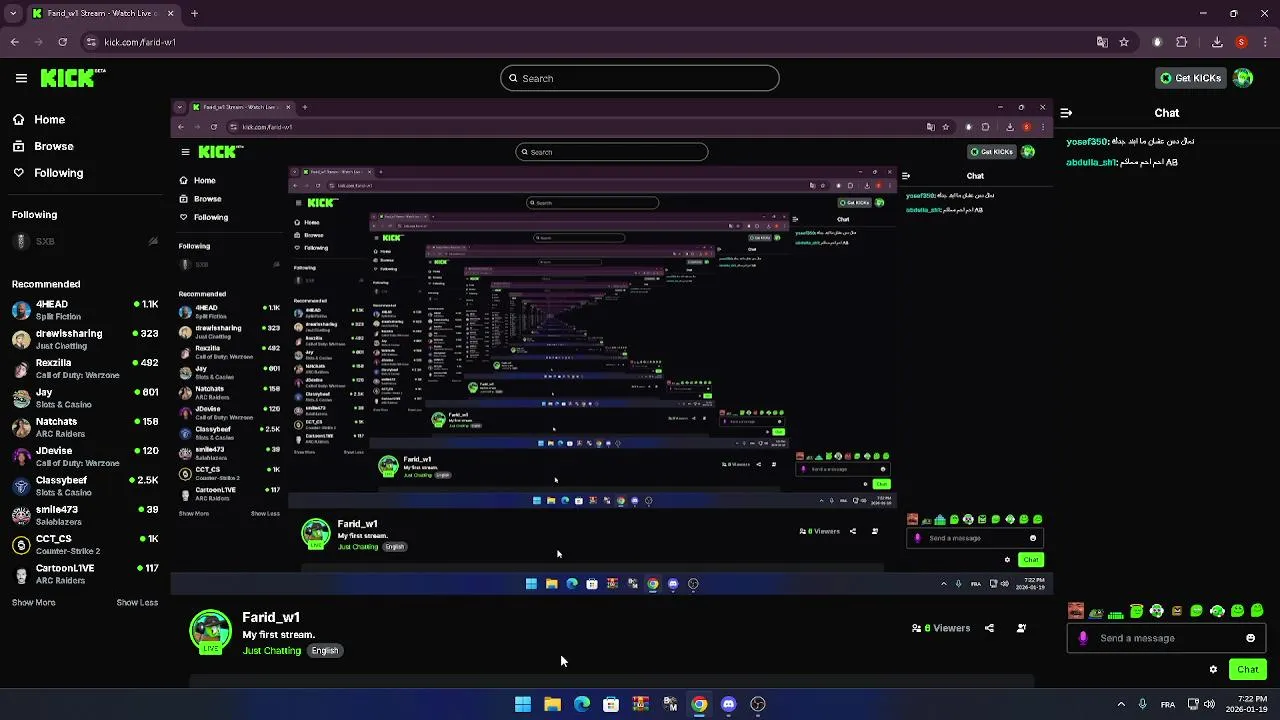
Task: Share the stream using share icon
Action: click(989, 628)
